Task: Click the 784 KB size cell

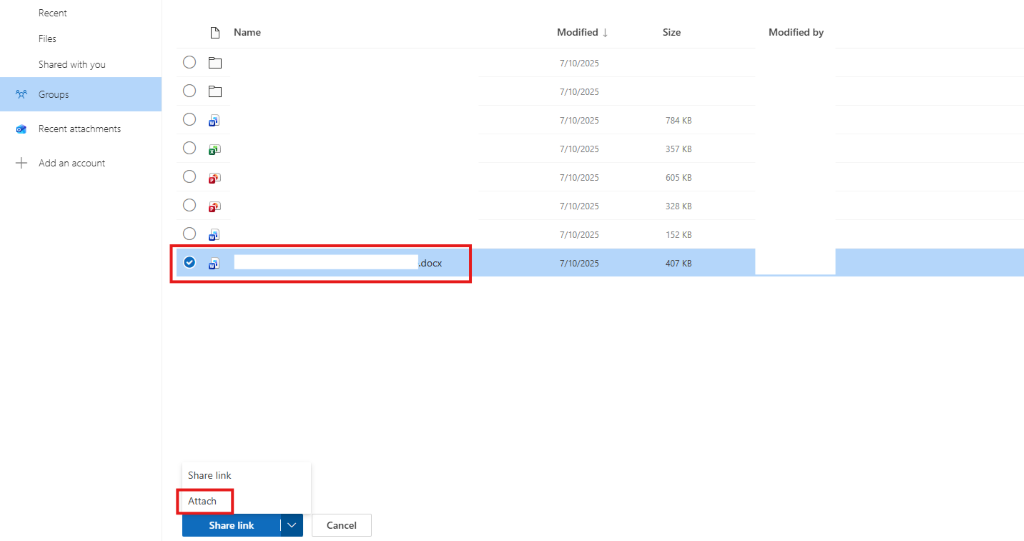Action: pyautogui.click(x=679, y=121)
